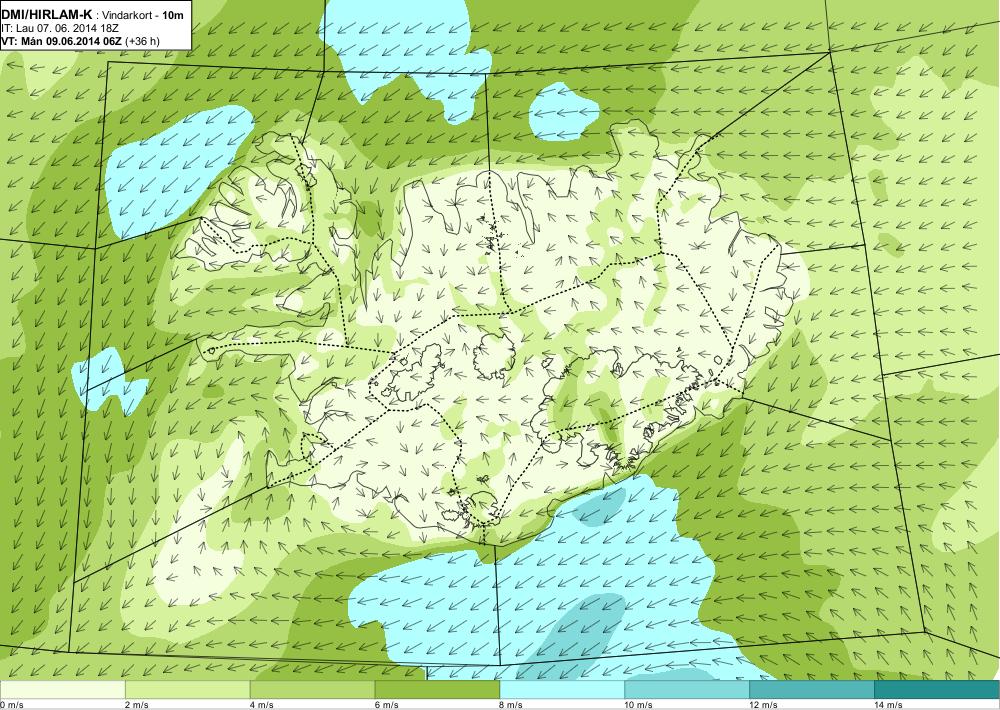The height and width of the screenshot is (710, 1000).
Task: Click the darkest teal legend swatch above 14 m/s
Action: [937, 690]
